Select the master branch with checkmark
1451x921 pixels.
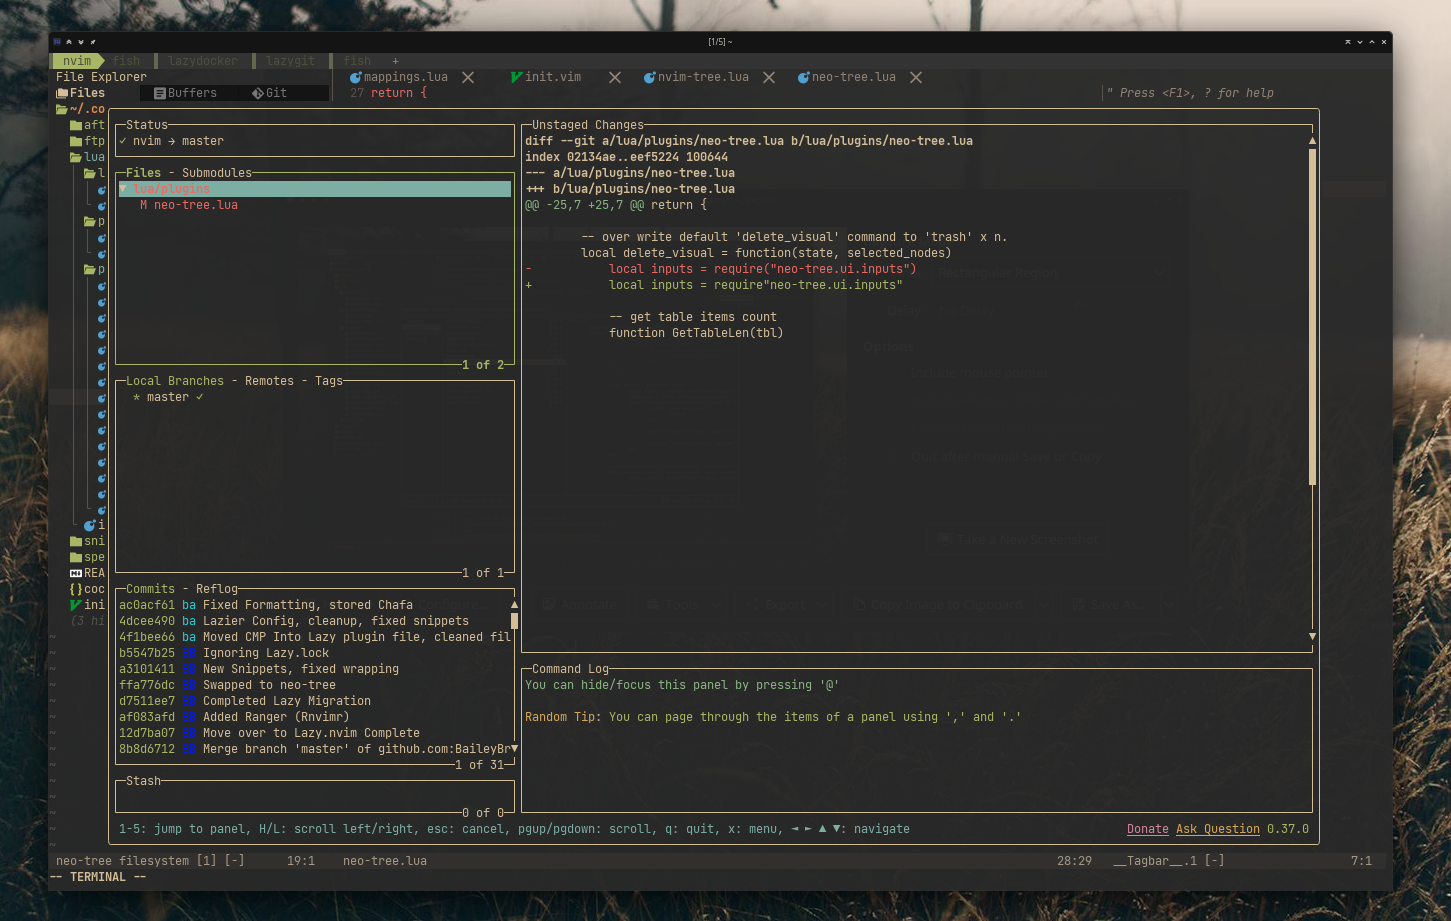tap(168, 397)
